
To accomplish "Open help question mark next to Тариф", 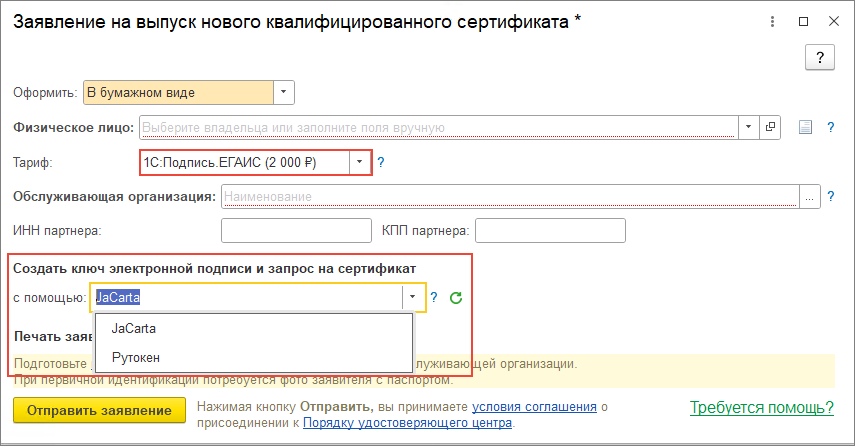I will pos(380,162).
